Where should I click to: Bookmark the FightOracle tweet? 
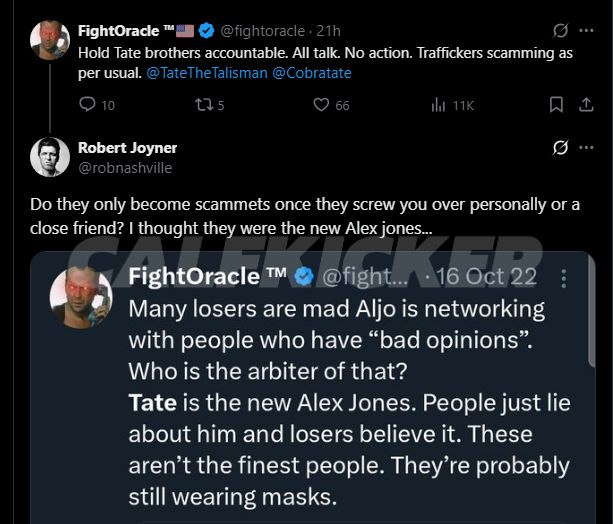[x=557, y=105]
